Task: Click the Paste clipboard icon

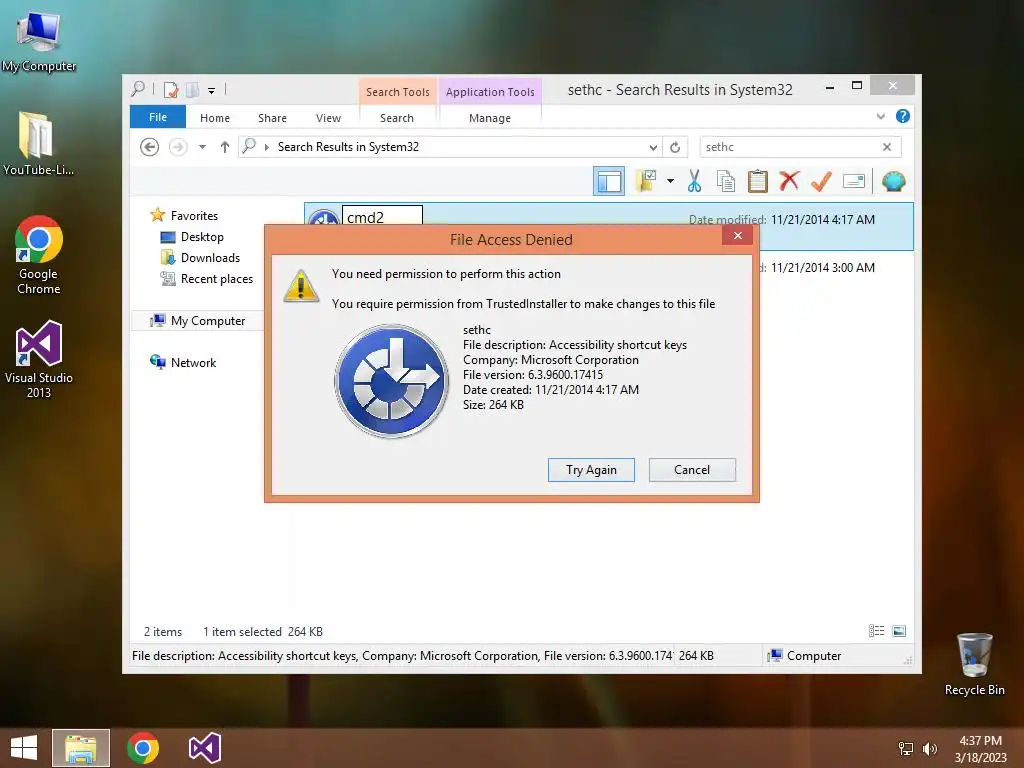Action: 758,181
